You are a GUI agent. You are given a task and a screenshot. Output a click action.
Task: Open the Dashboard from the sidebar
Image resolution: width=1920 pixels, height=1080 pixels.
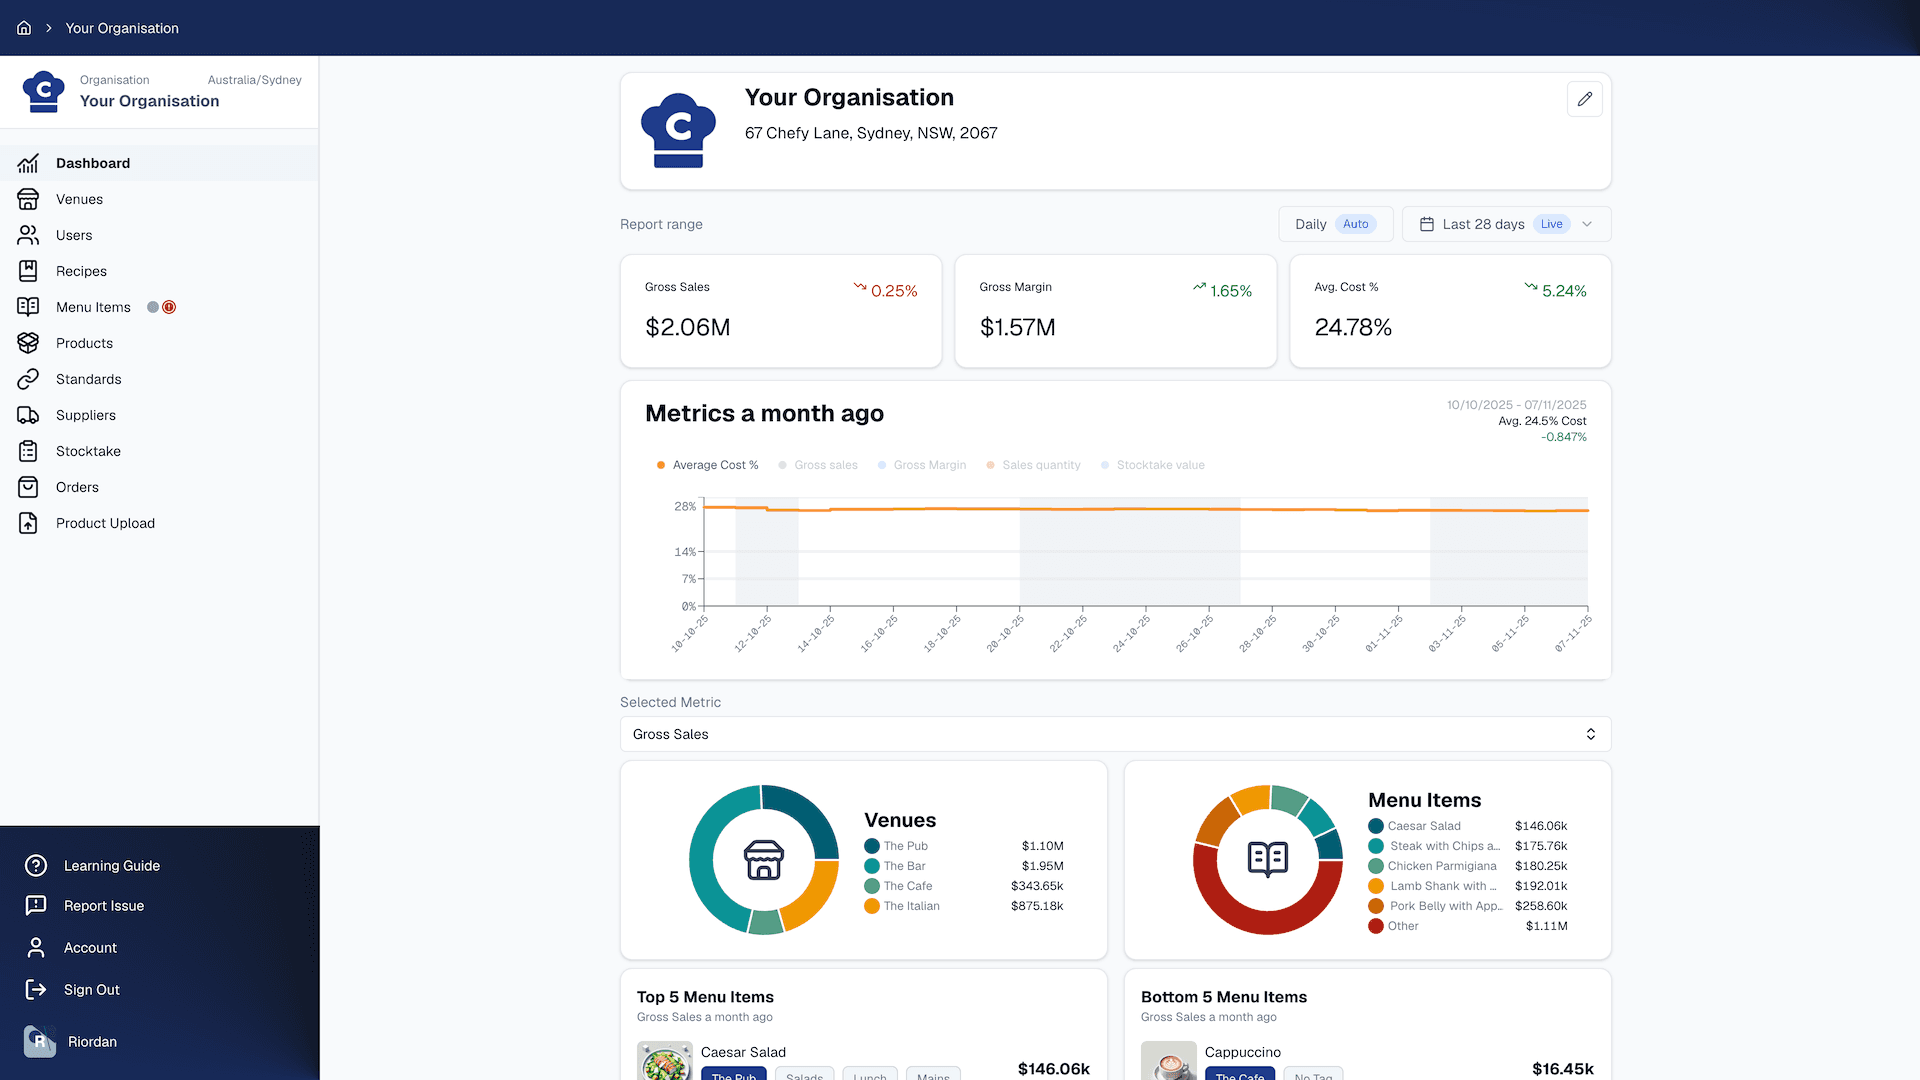[x=93, y=163]
